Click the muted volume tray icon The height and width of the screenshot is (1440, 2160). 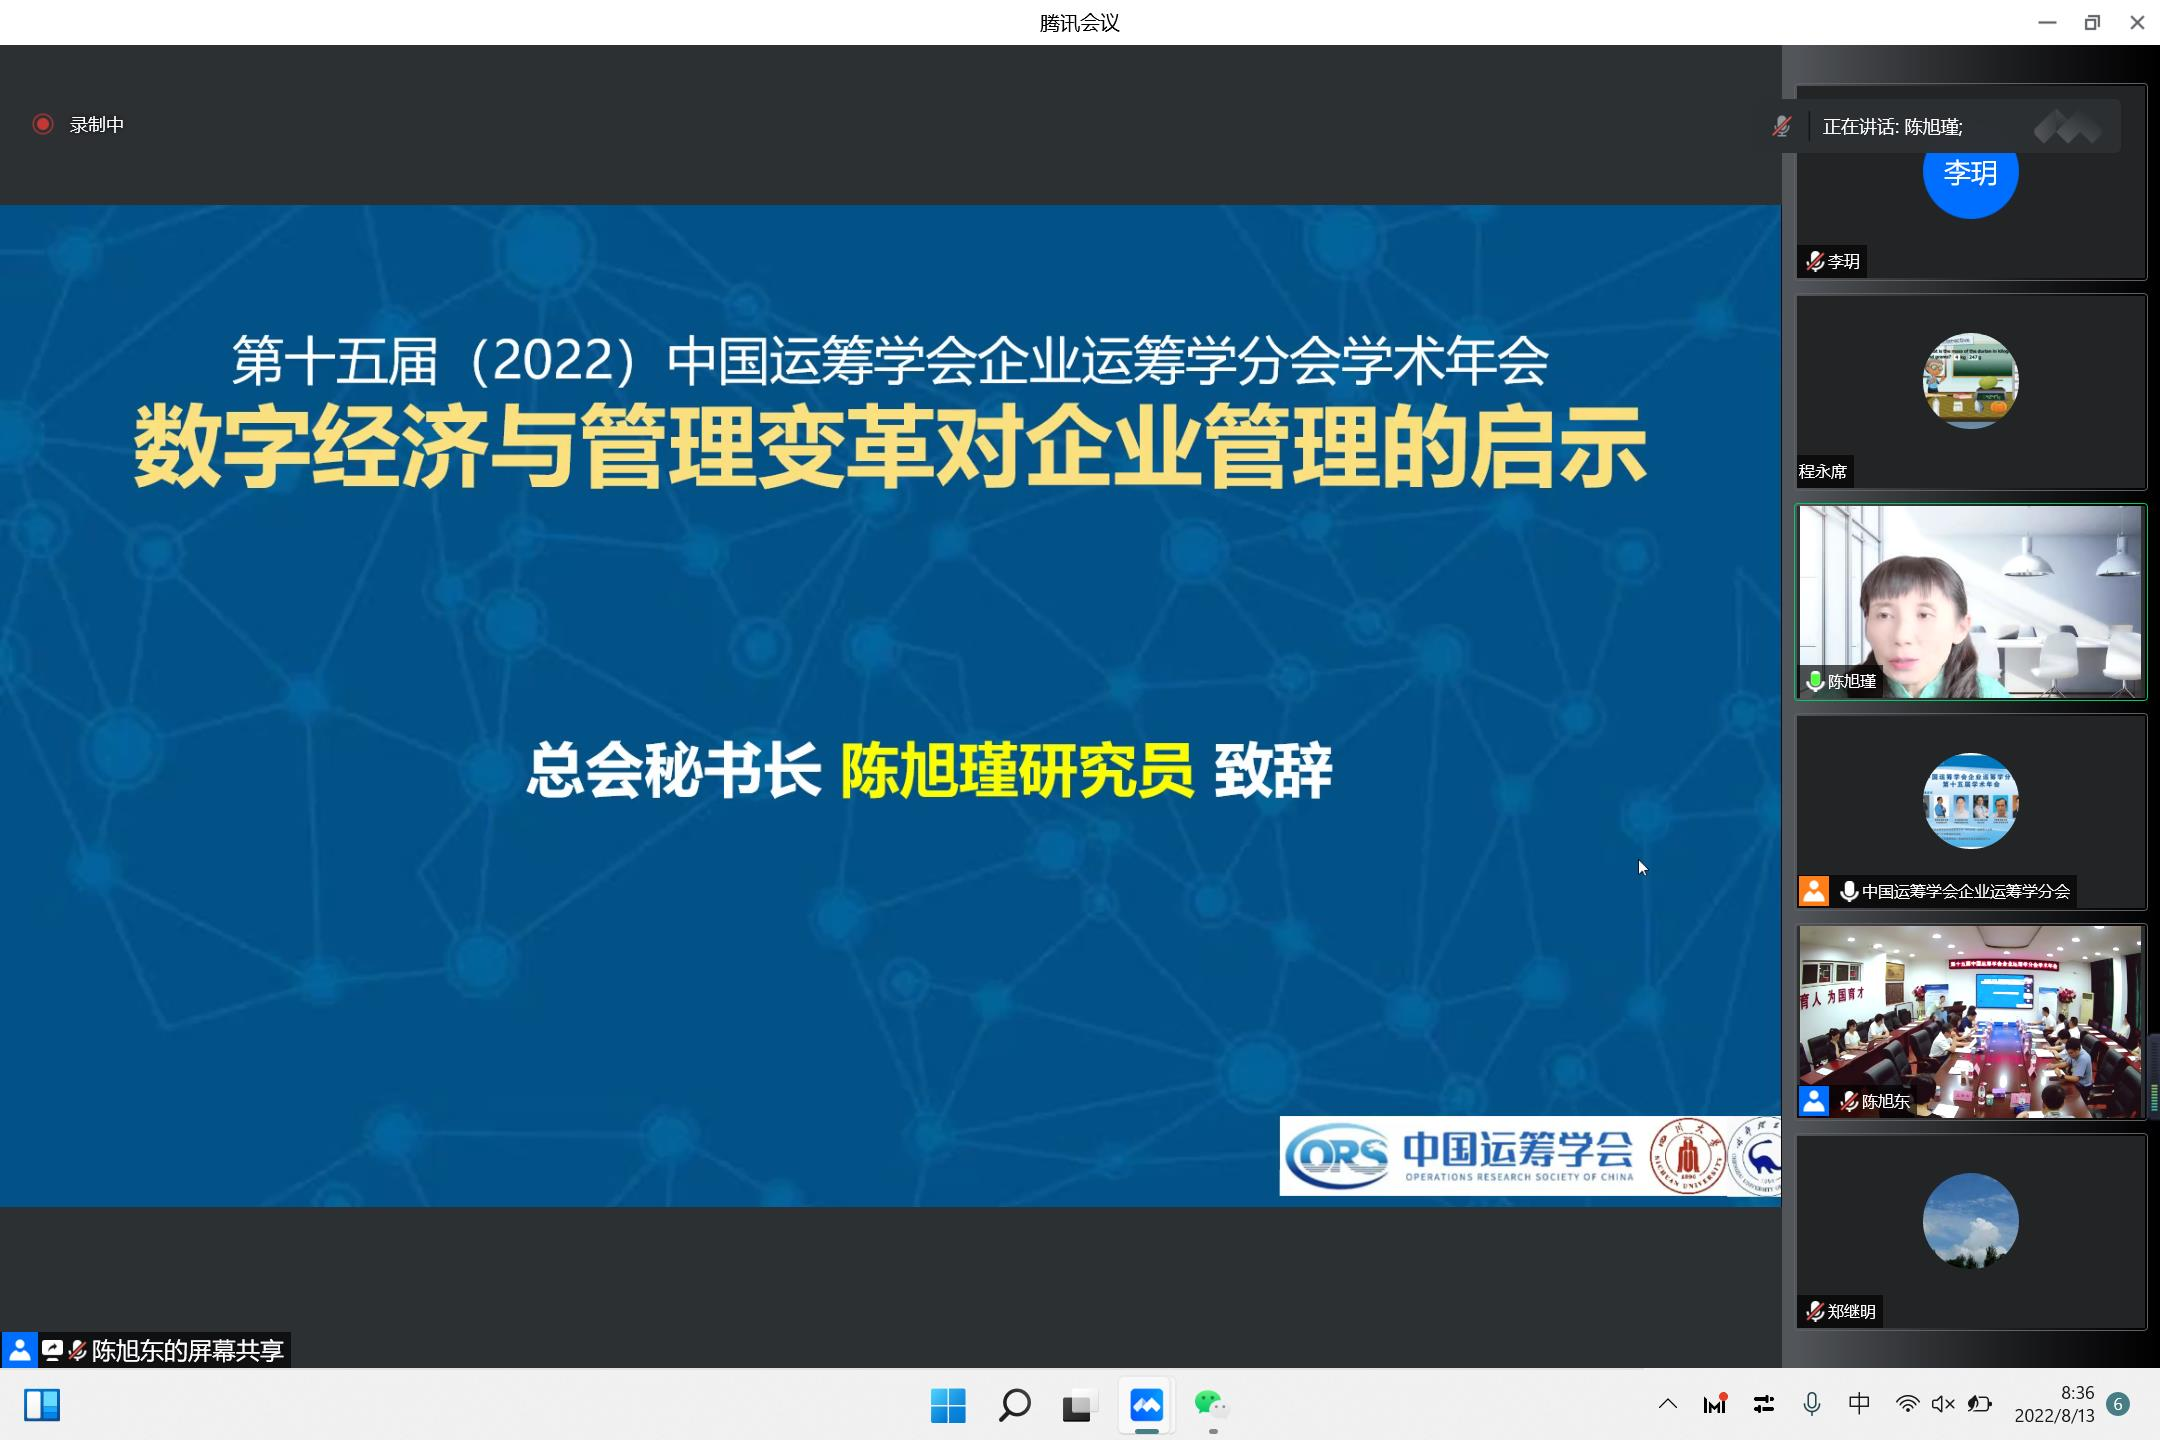click(x=1943, y=1404)
